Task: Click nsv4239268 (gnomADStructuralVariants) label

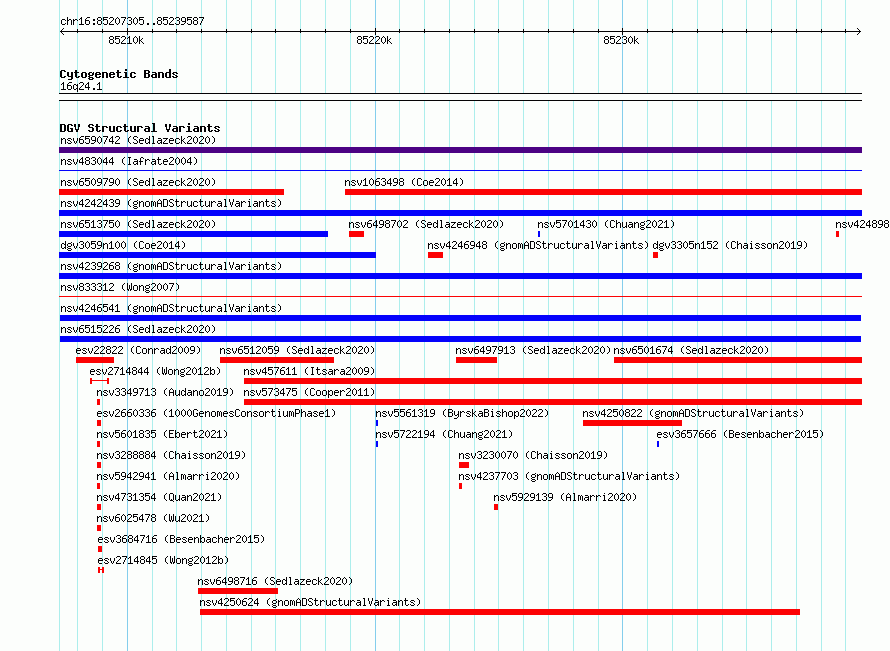Action: click(171, 266)
